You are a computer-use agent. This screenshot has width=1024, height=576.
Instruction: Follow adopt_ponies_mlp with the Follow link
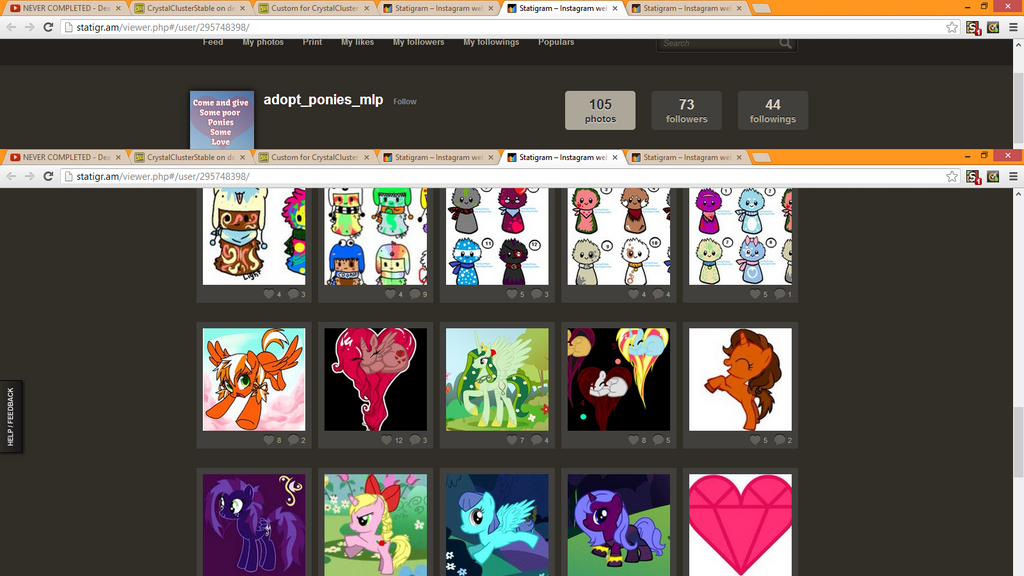point(405,101)
